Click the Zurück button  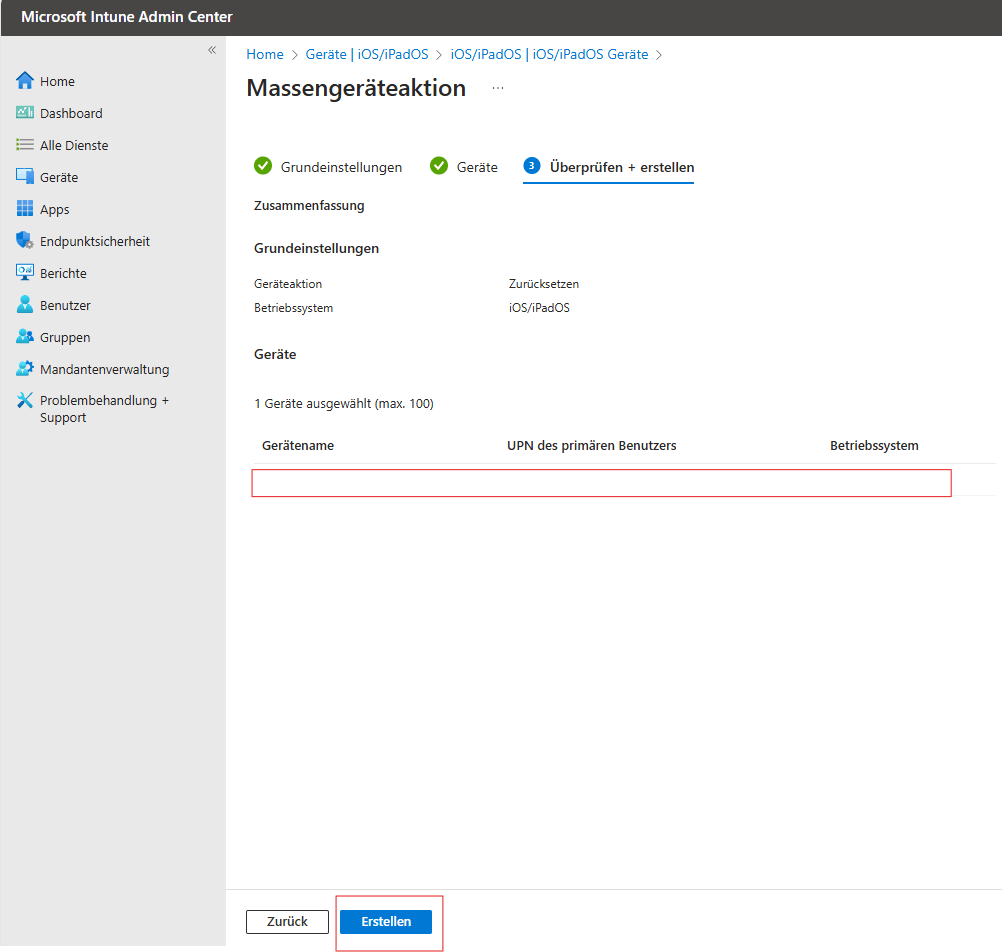[288, 921]
